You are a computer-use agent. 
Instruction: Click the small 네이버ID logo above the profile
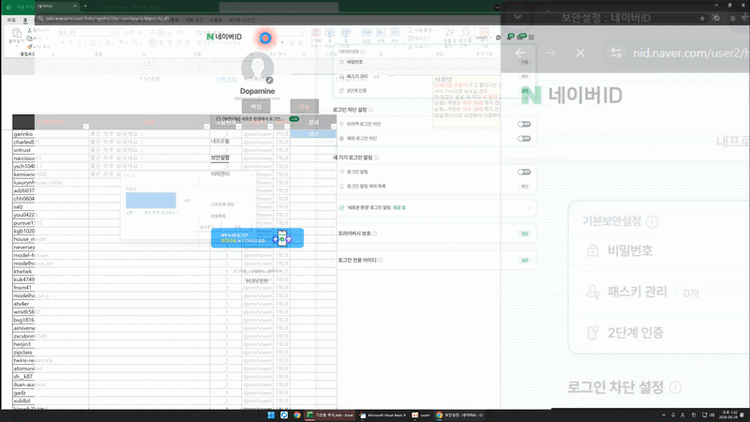click(x=224, y=37)
